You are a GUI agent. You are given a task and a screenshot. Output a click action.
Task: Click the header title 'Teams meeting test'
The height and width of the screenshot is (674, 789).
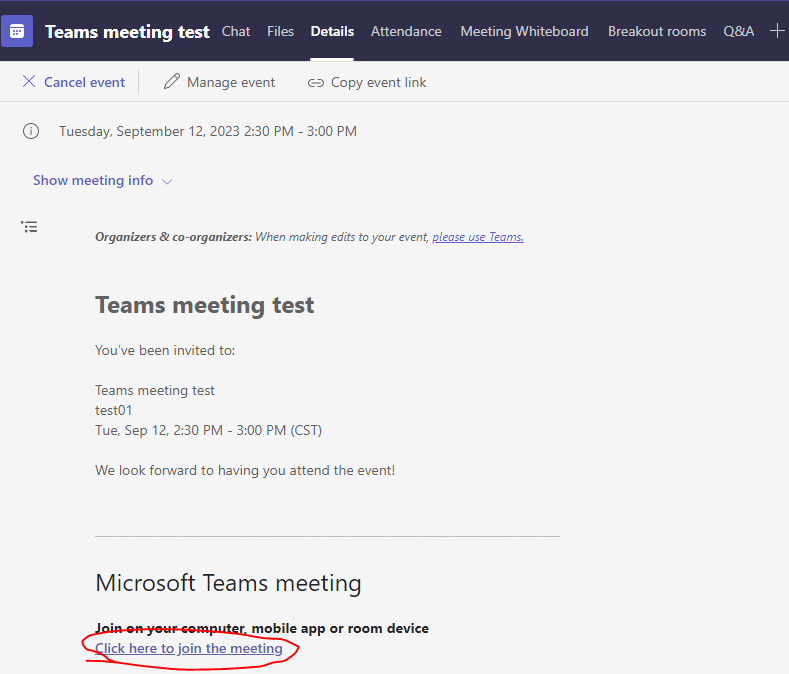(x=127, y=32)
